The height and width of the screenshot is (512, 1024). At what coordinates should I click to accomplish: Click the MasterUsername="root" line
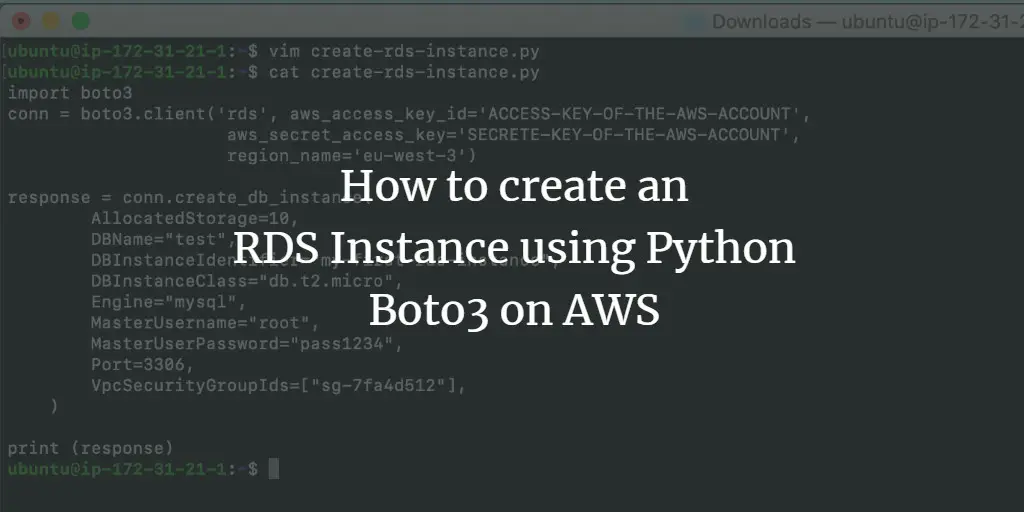[205, 323]
